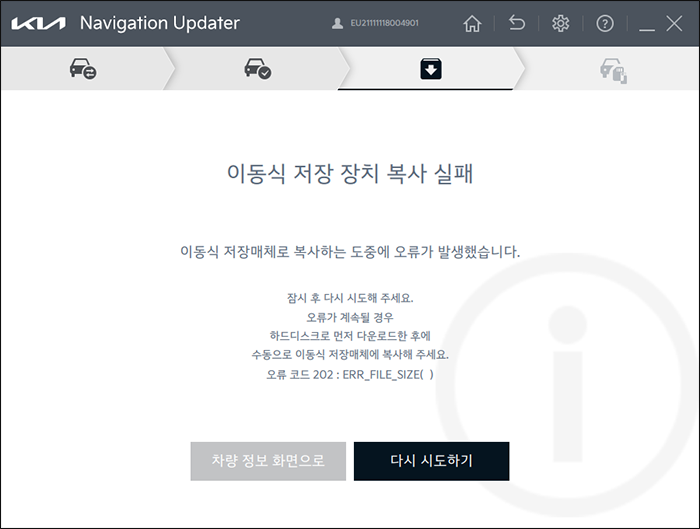Click the user account icon

338,24
